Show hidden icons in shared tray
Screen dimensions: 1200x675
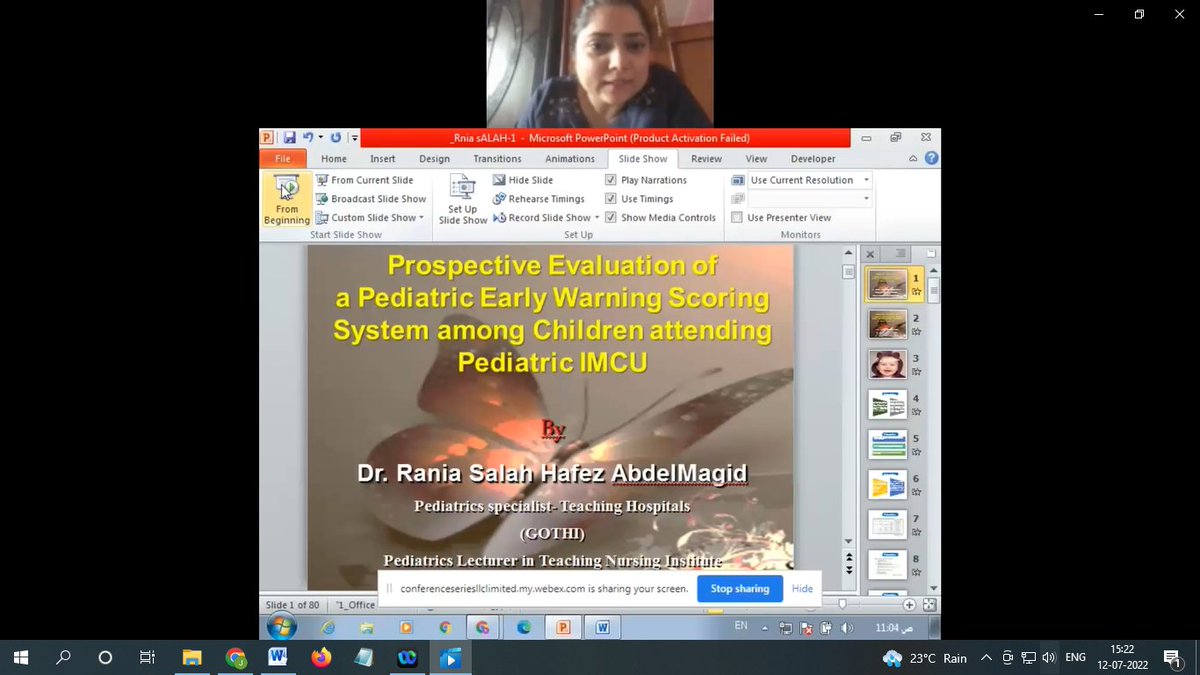point(767,628)
